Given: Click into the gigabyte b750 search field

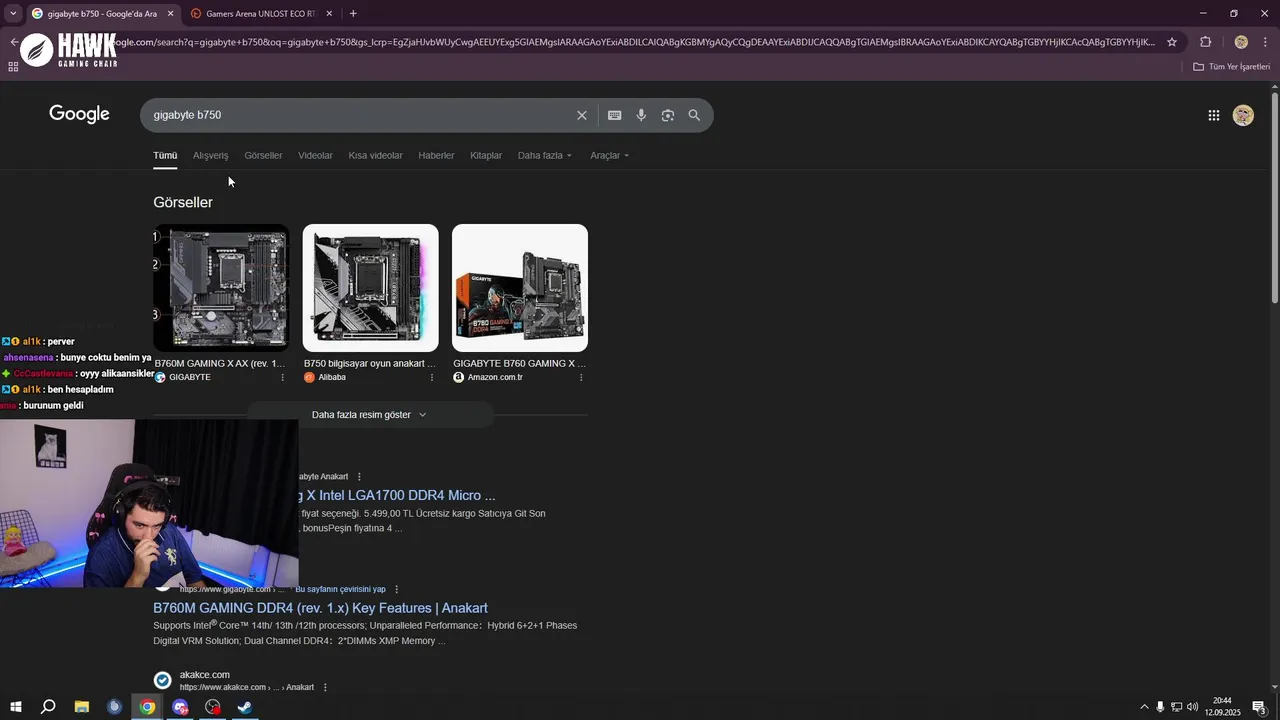Looking at the screenshot, I should pos(360,115).
